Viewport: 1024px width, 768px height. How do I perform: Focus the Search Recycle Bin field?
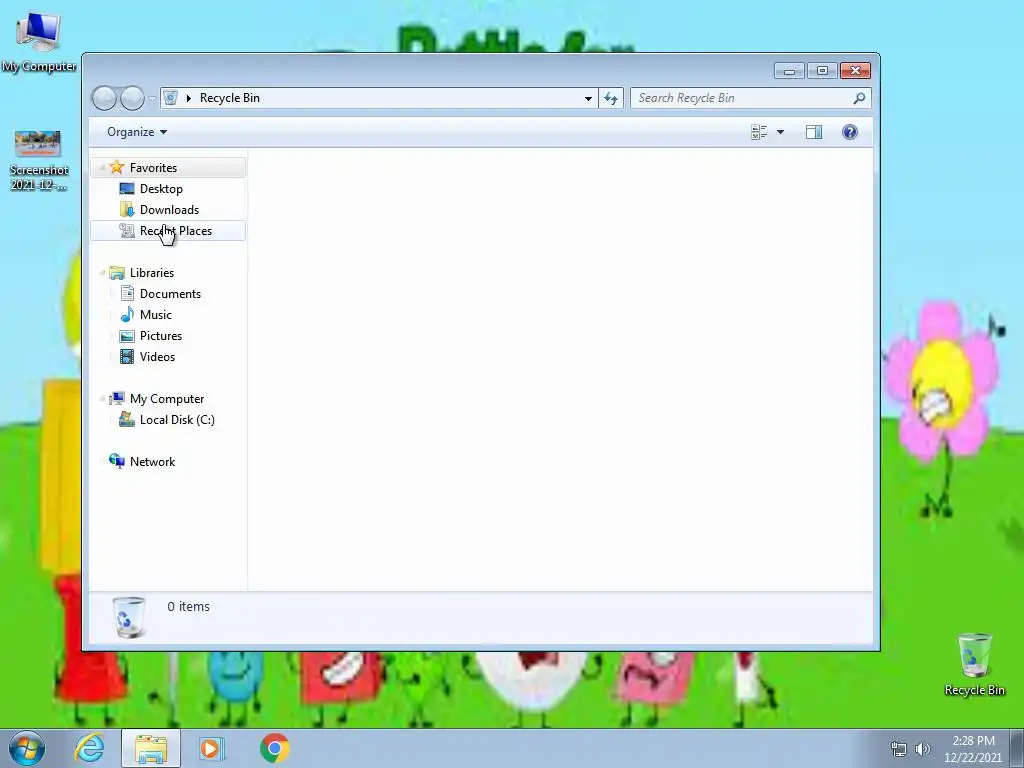pyautogui.click(x=750, y=98)
